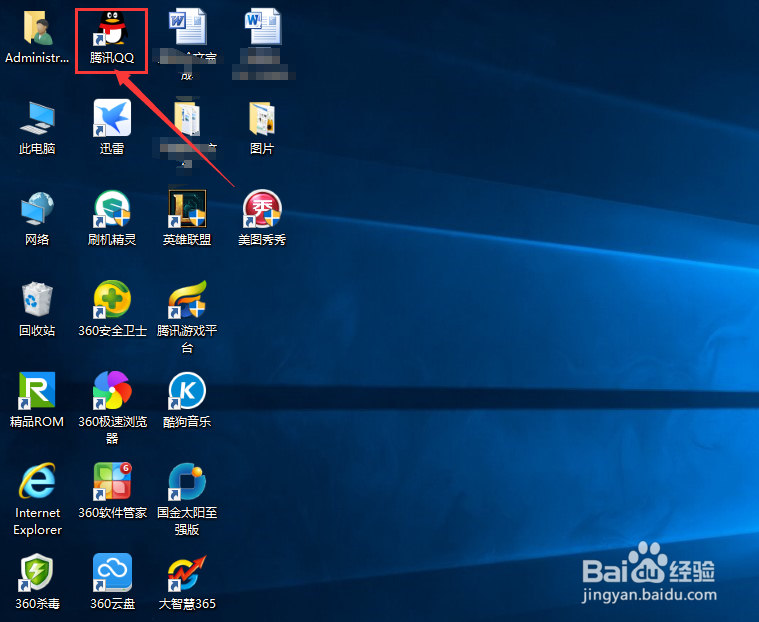Launch 360软件管家 shortcut
The height and width of the screenshot is (622, 759).
(112, 481)
